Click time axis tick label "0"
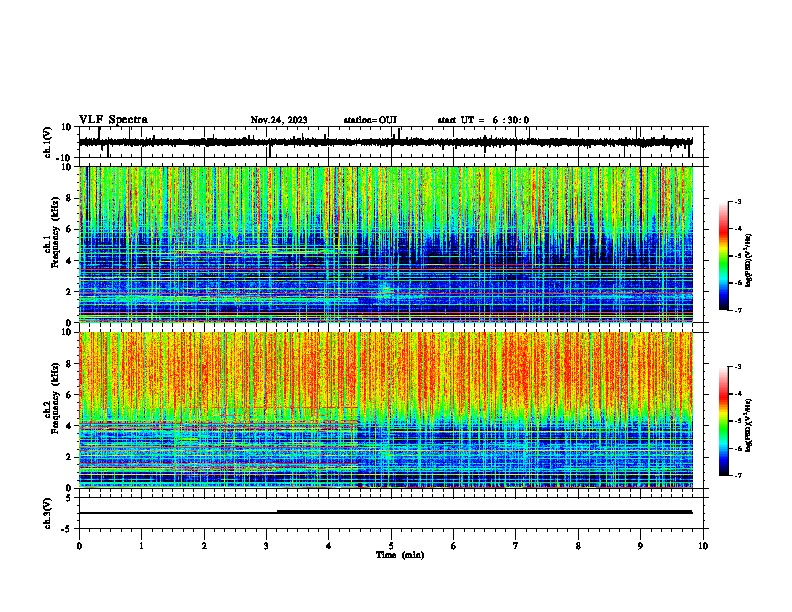 [x=79, y=546]
